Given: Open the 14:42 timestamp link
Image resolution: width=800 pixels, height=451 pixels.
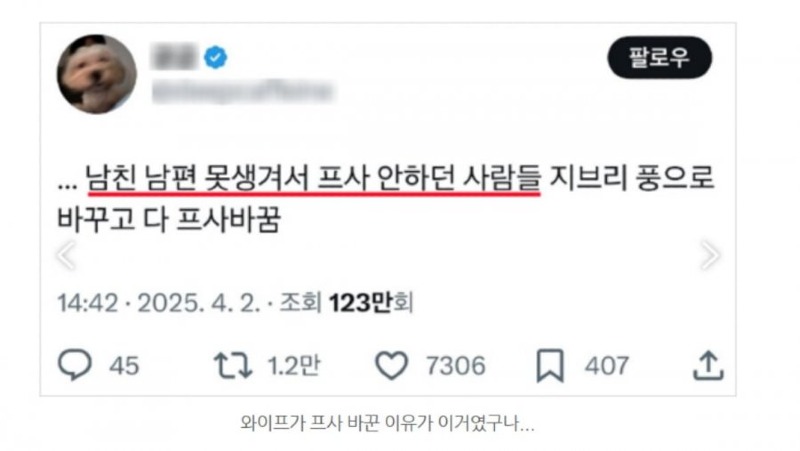Looking at the screenshot, I should point(88,303).
